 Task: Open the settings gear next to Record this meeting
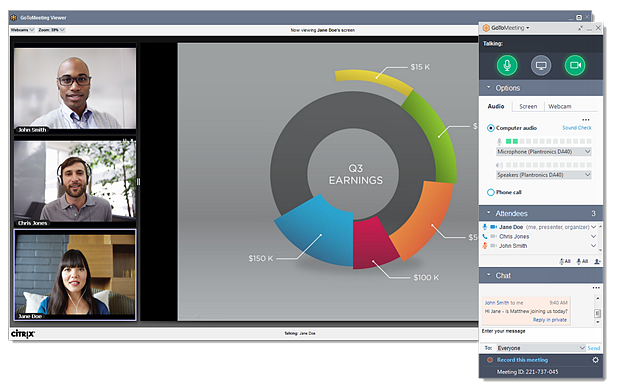[595, 360]
